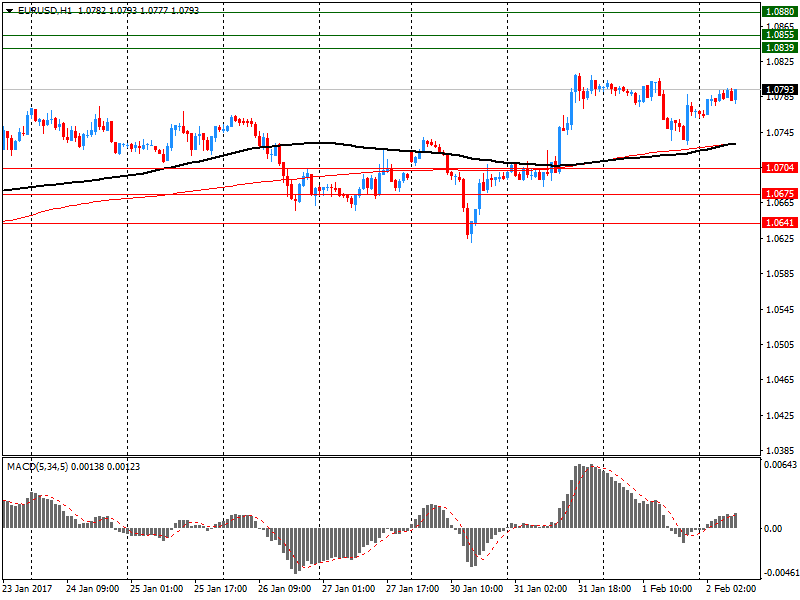Select the 1.0465 price scale value
The image size is (800, 600).
[x=780, y=380]
